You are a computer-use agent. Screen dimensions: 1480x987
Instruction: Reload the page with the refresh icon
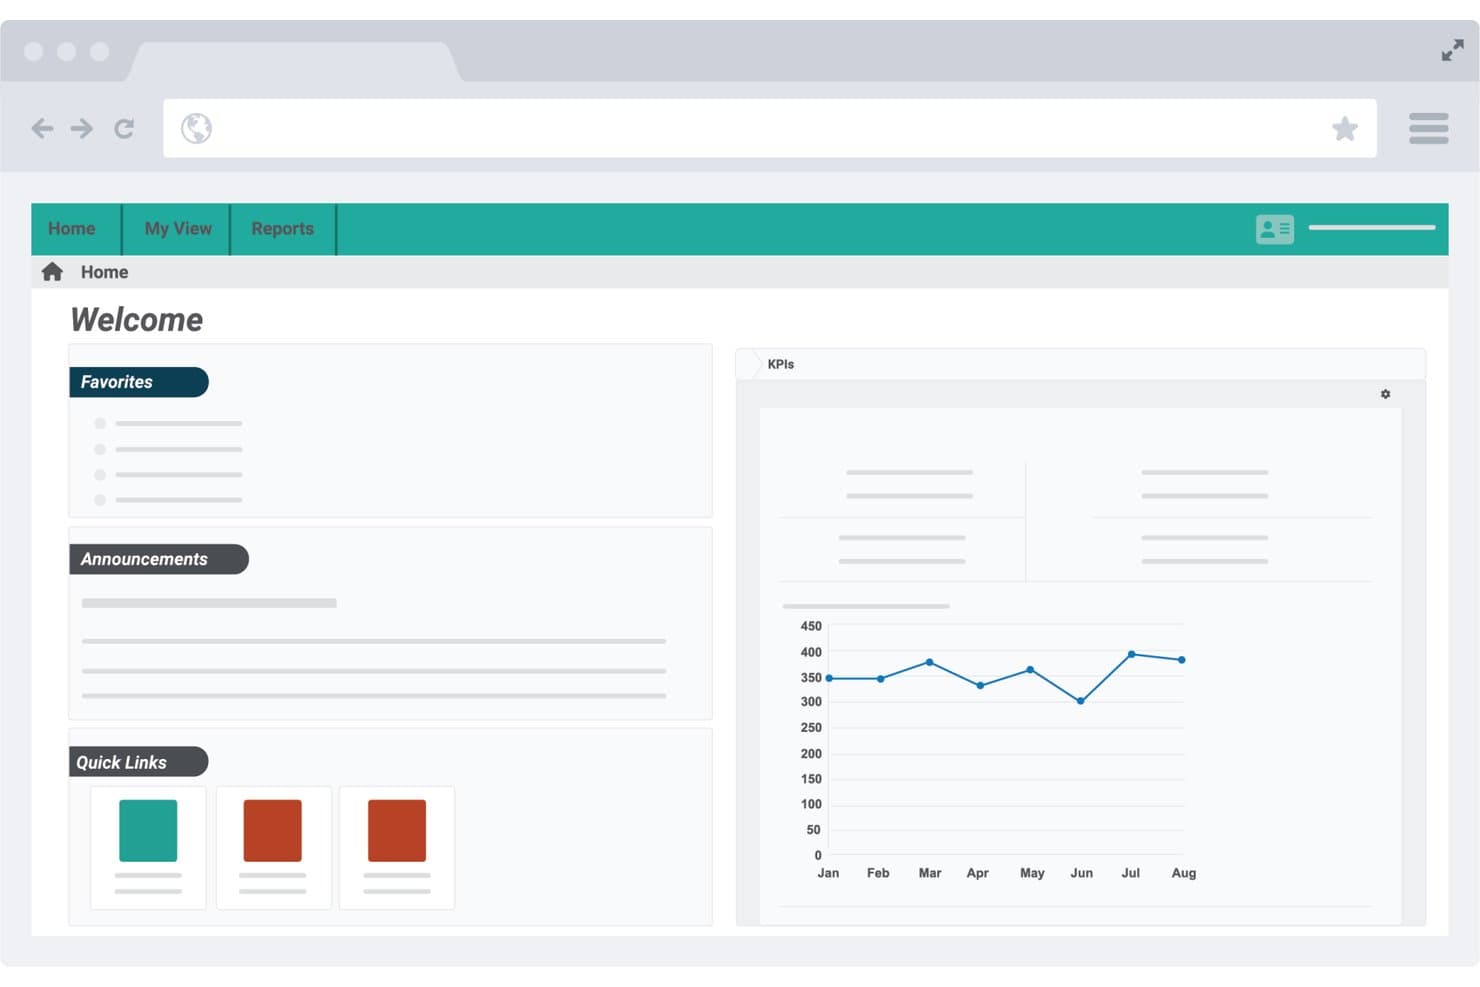[x=124, y=128]
